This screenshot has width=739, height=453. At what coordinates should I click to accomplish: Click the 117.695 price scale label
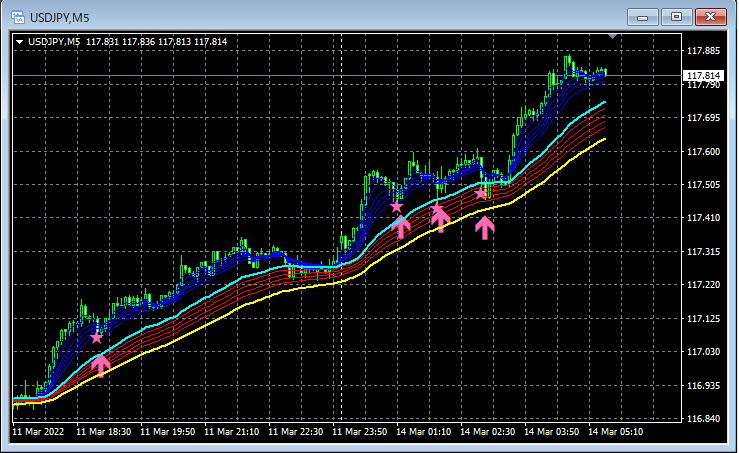[703, 118]
